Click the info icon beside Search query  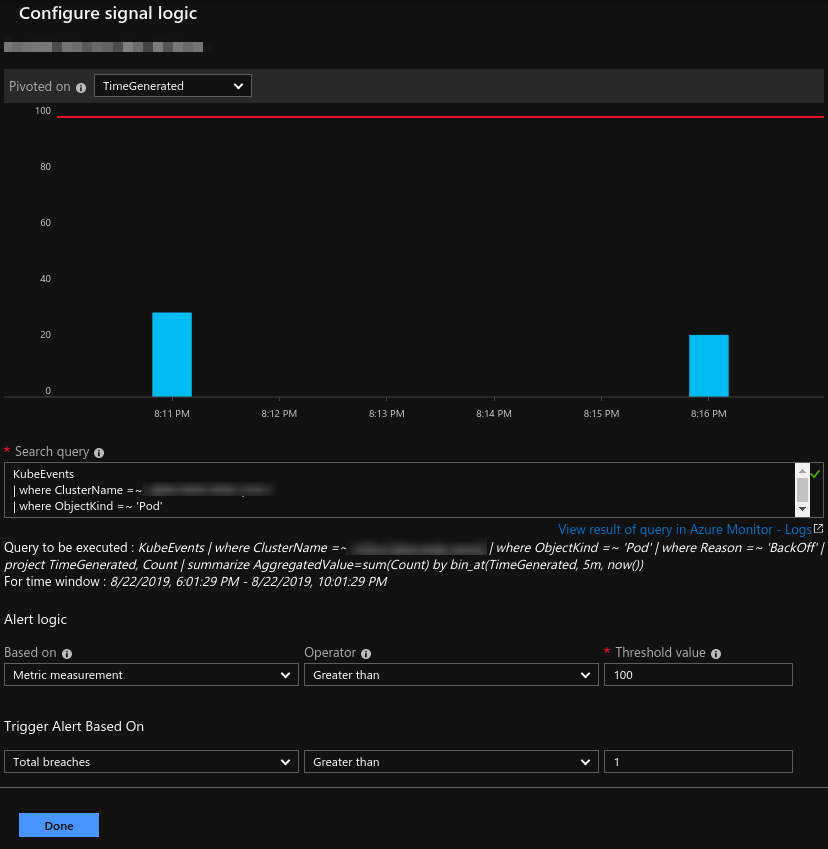pos(98,452)
